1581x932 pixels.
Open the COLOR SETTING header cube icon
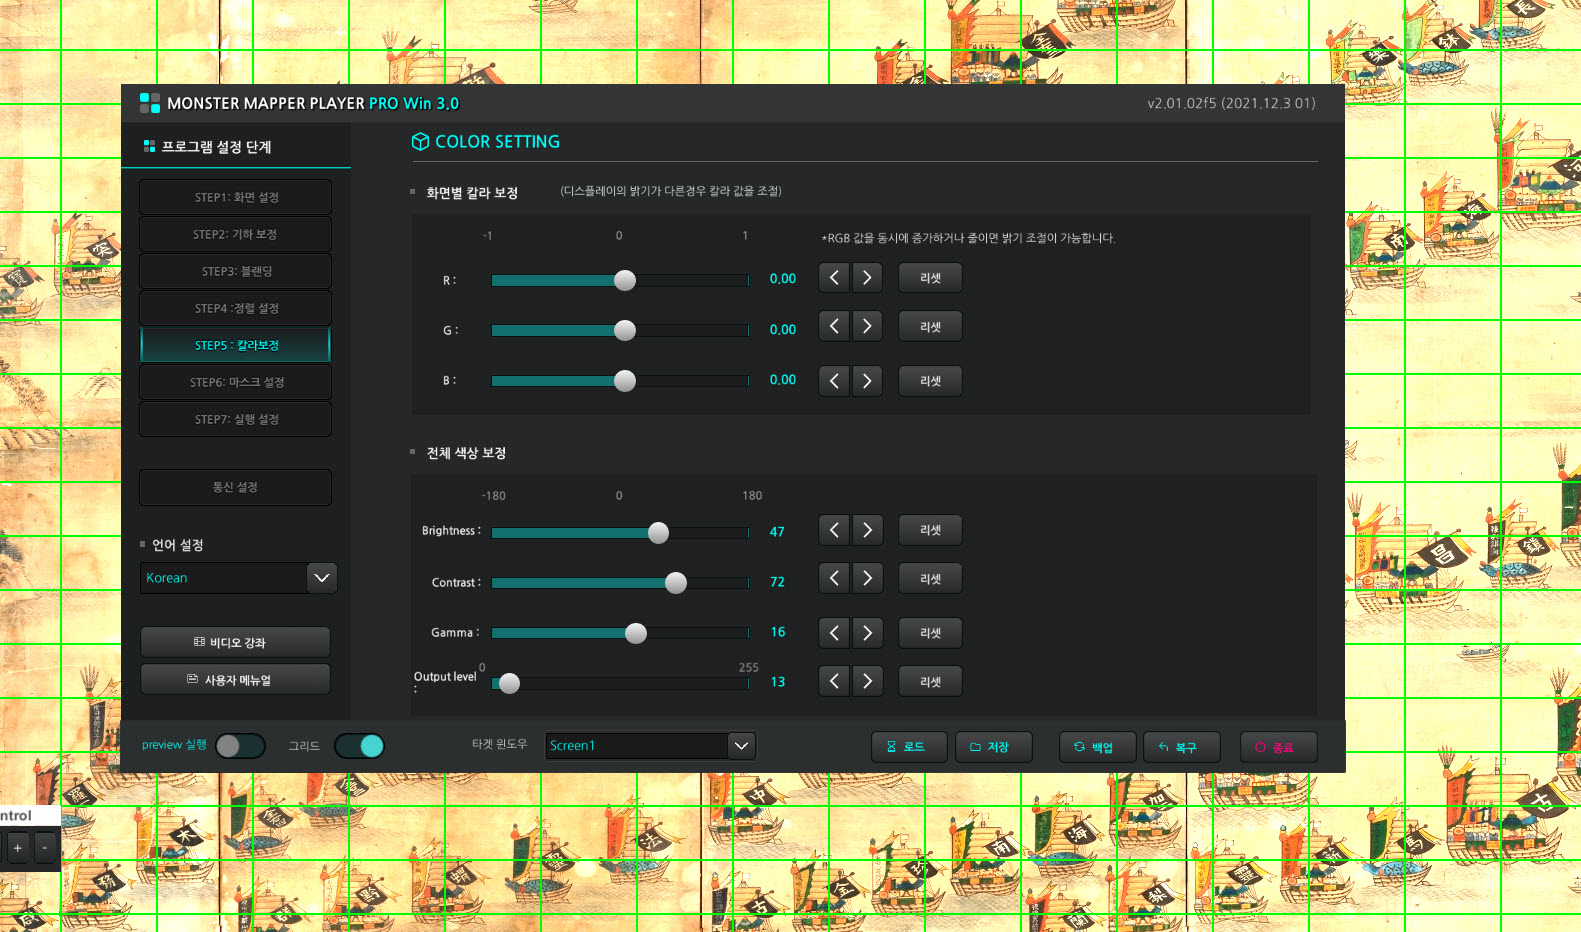pos(420,142)
